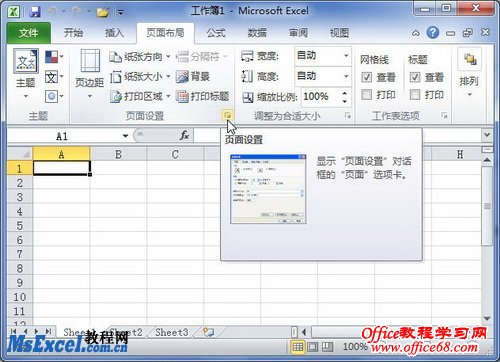Switch to Sheet3 tab
500x362 pixels.
tap(172, 332)
